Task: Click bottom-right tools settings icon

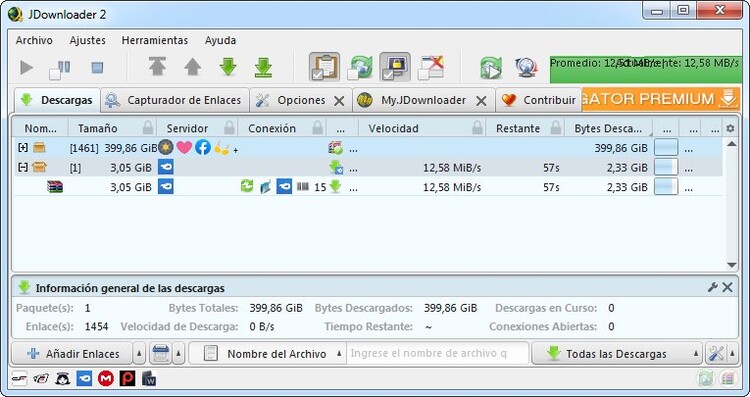Action: pos(716,354)
